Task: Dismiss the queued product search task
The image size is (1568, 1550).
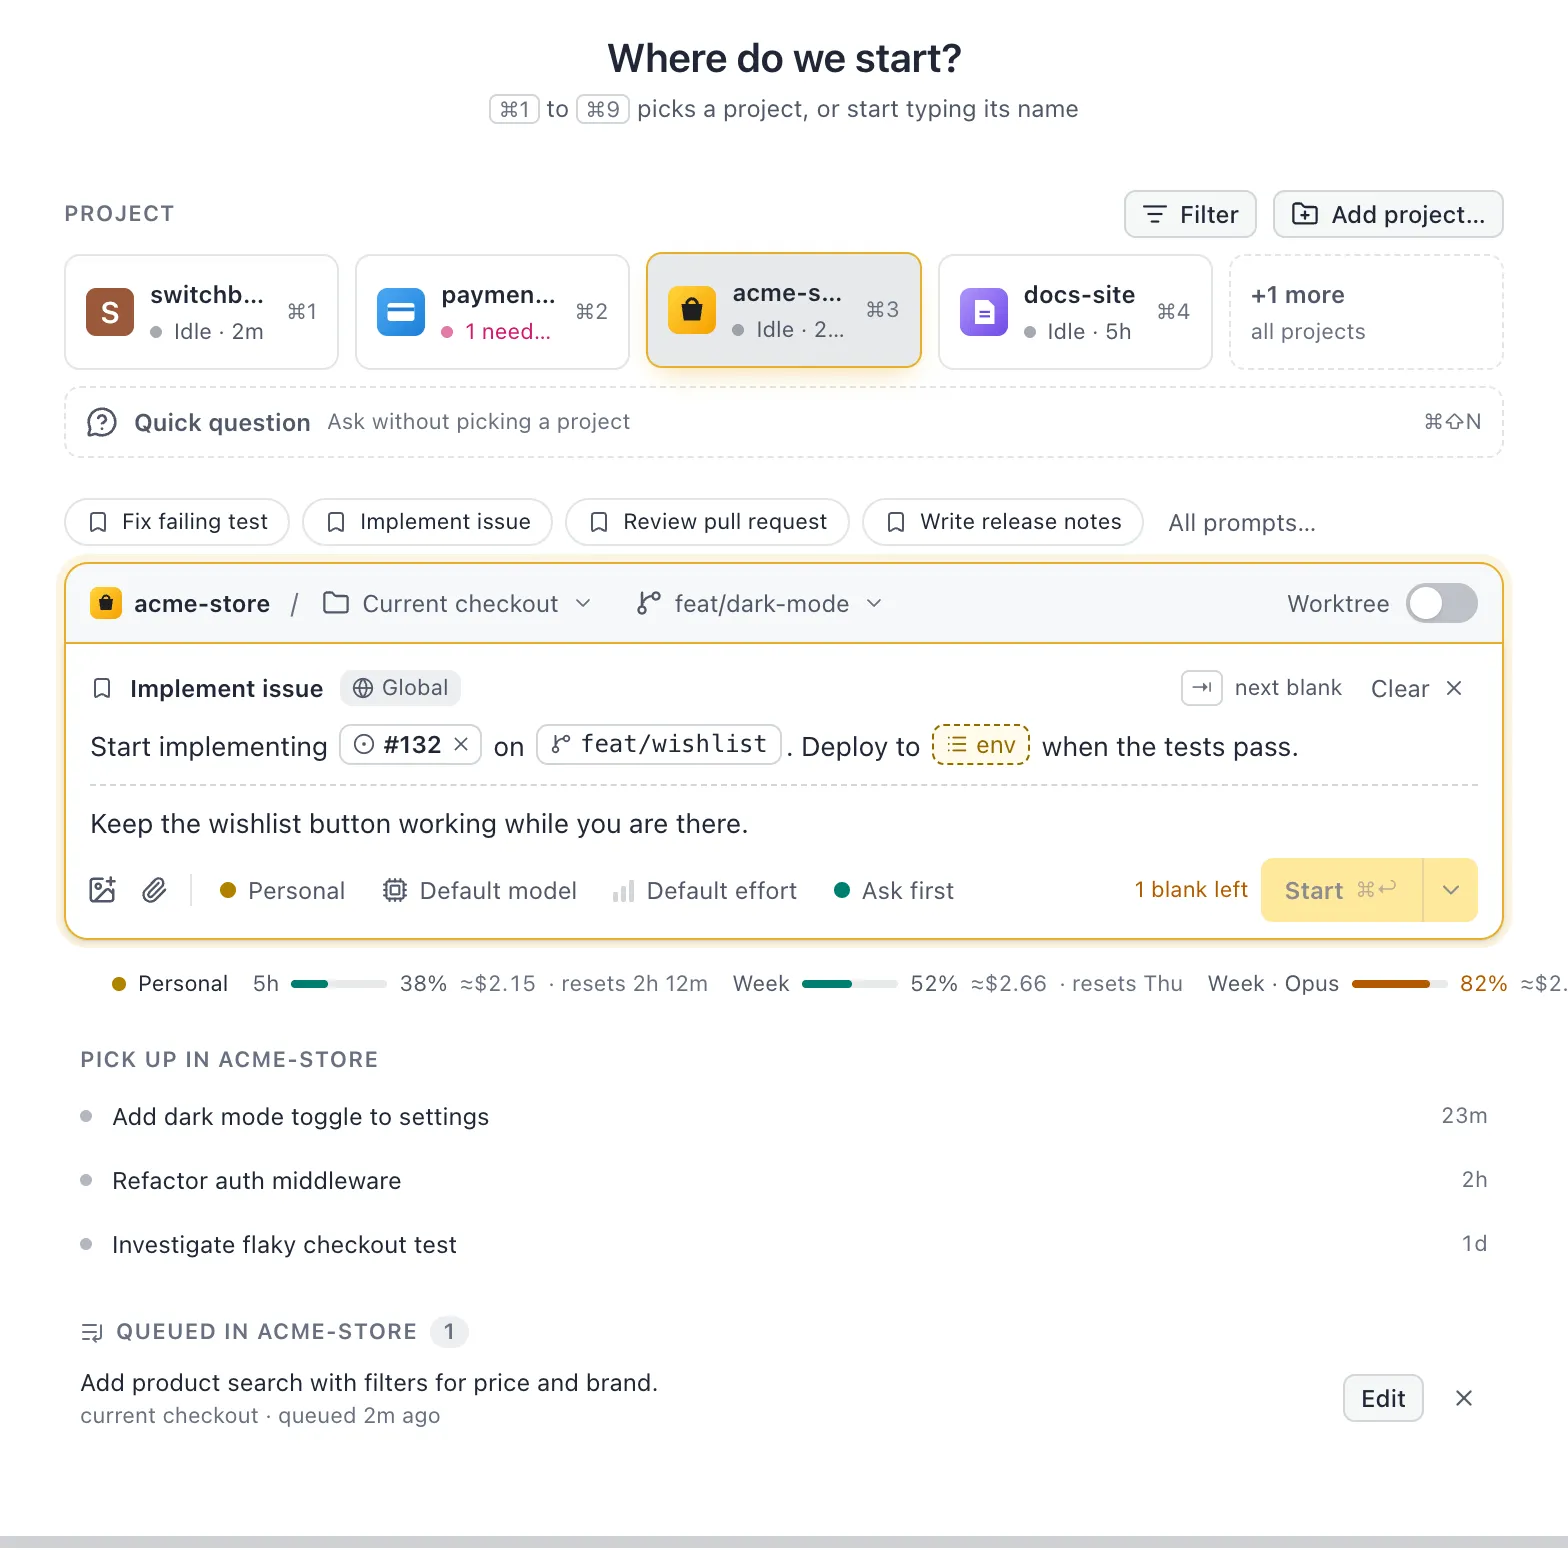Action: [1464, 1398]
